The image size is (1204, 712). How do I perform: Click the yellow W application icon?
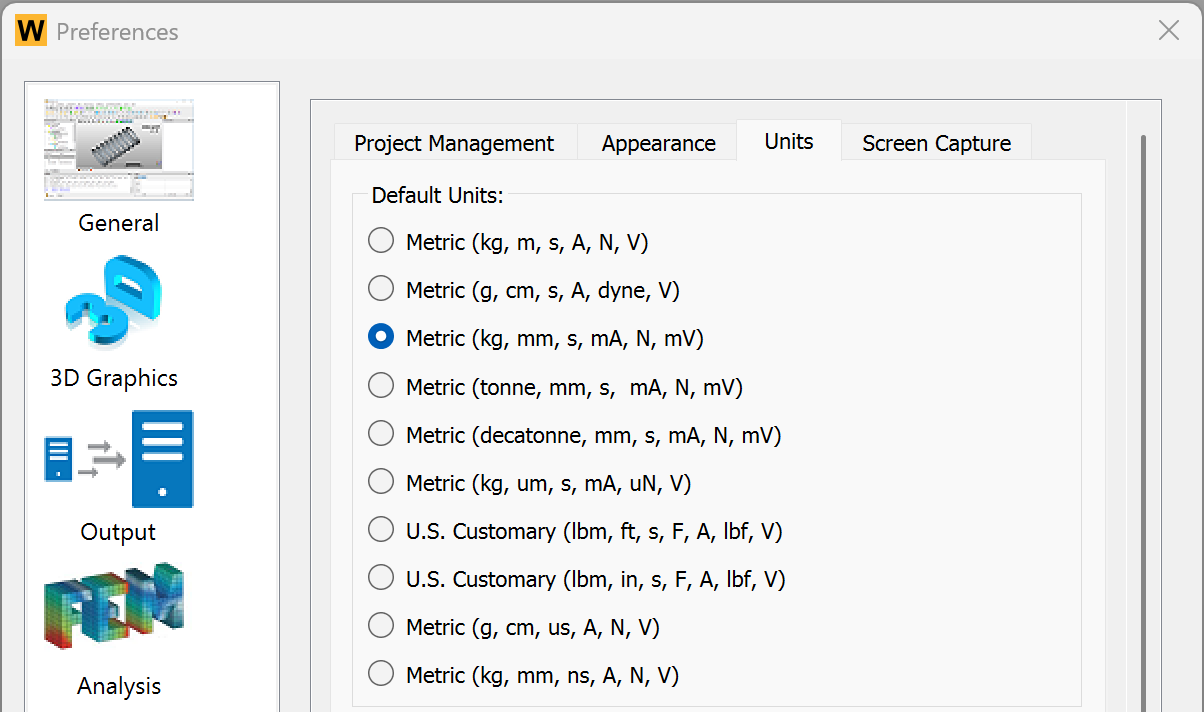tap(31, 31)
